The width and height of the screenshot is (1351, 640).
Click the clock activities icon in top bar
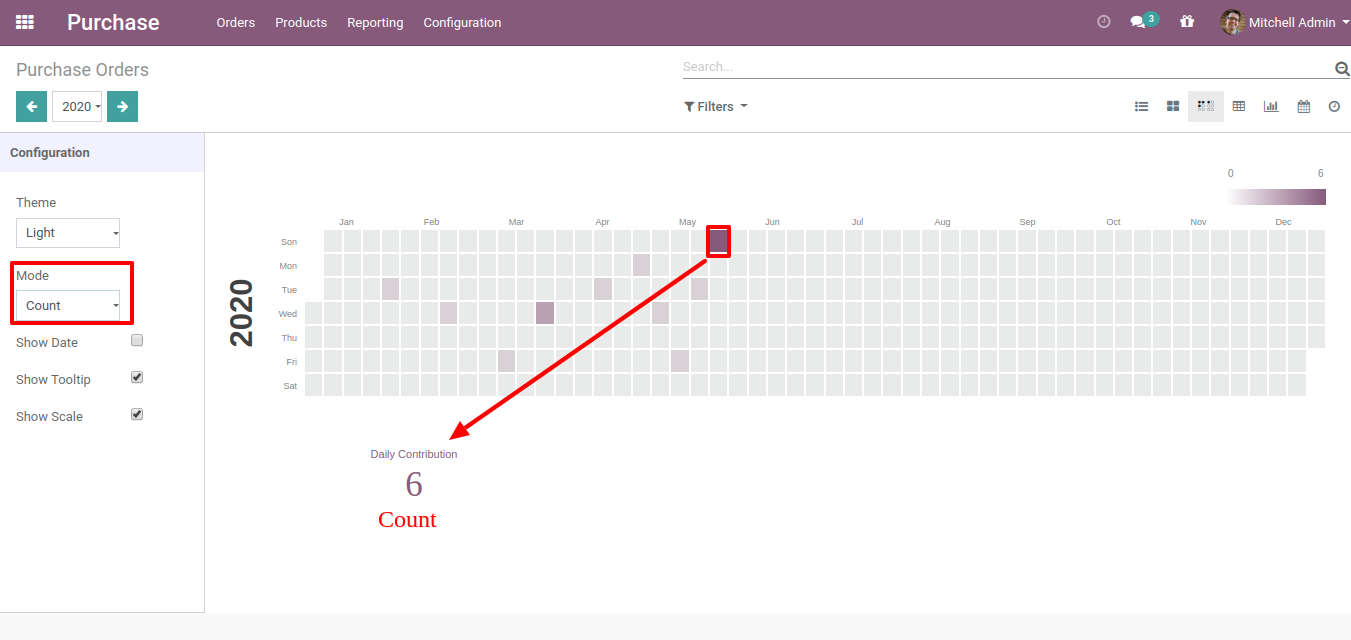coord(1104,22)
